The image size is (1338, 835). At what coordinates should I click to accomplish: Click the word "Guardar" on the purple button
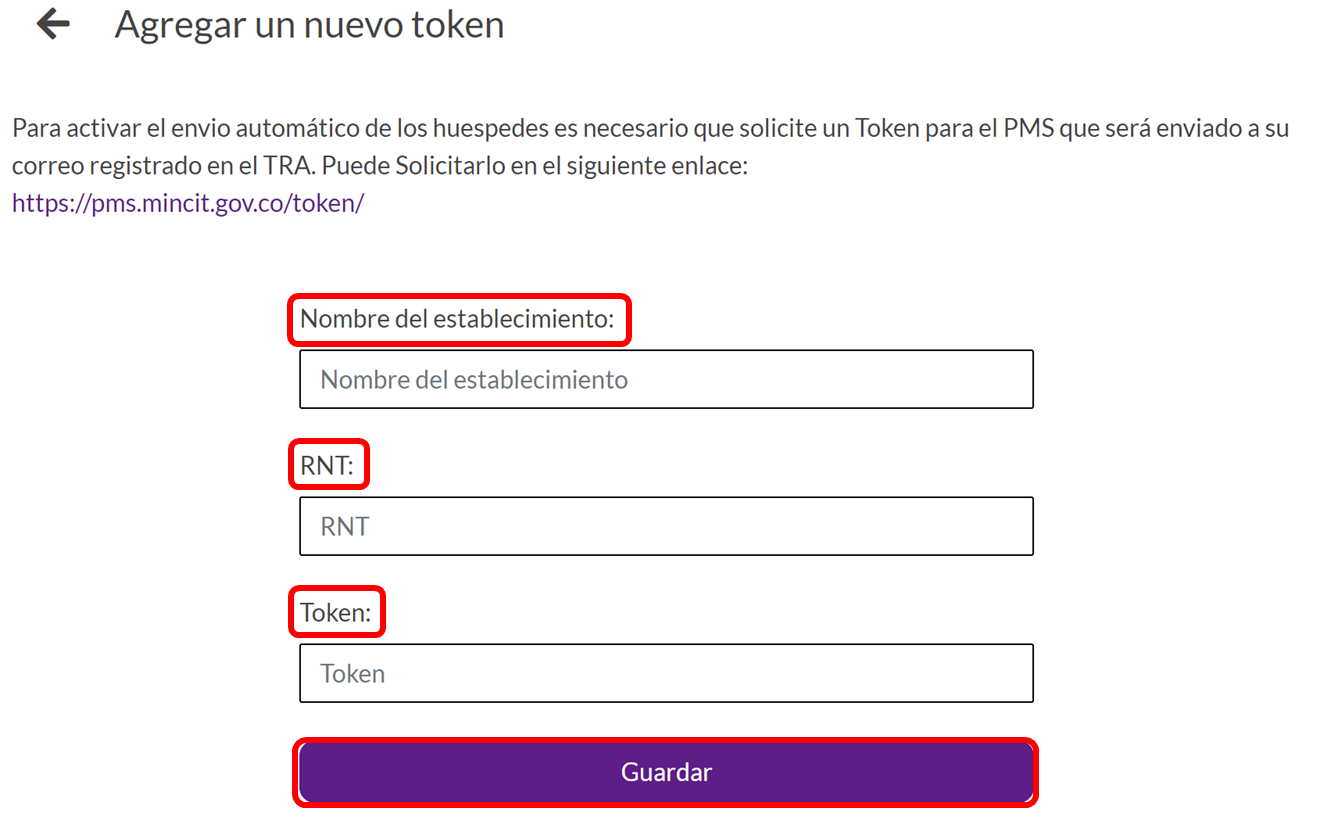point(666,772)
